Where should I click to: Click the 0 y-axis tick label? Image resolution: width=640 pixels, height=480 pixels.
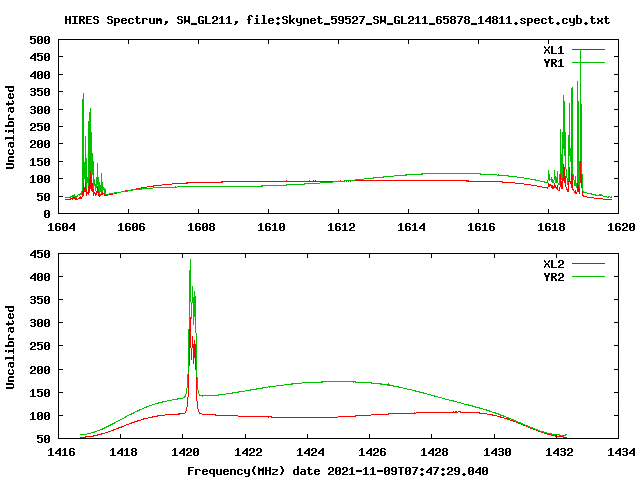[47, 214]
